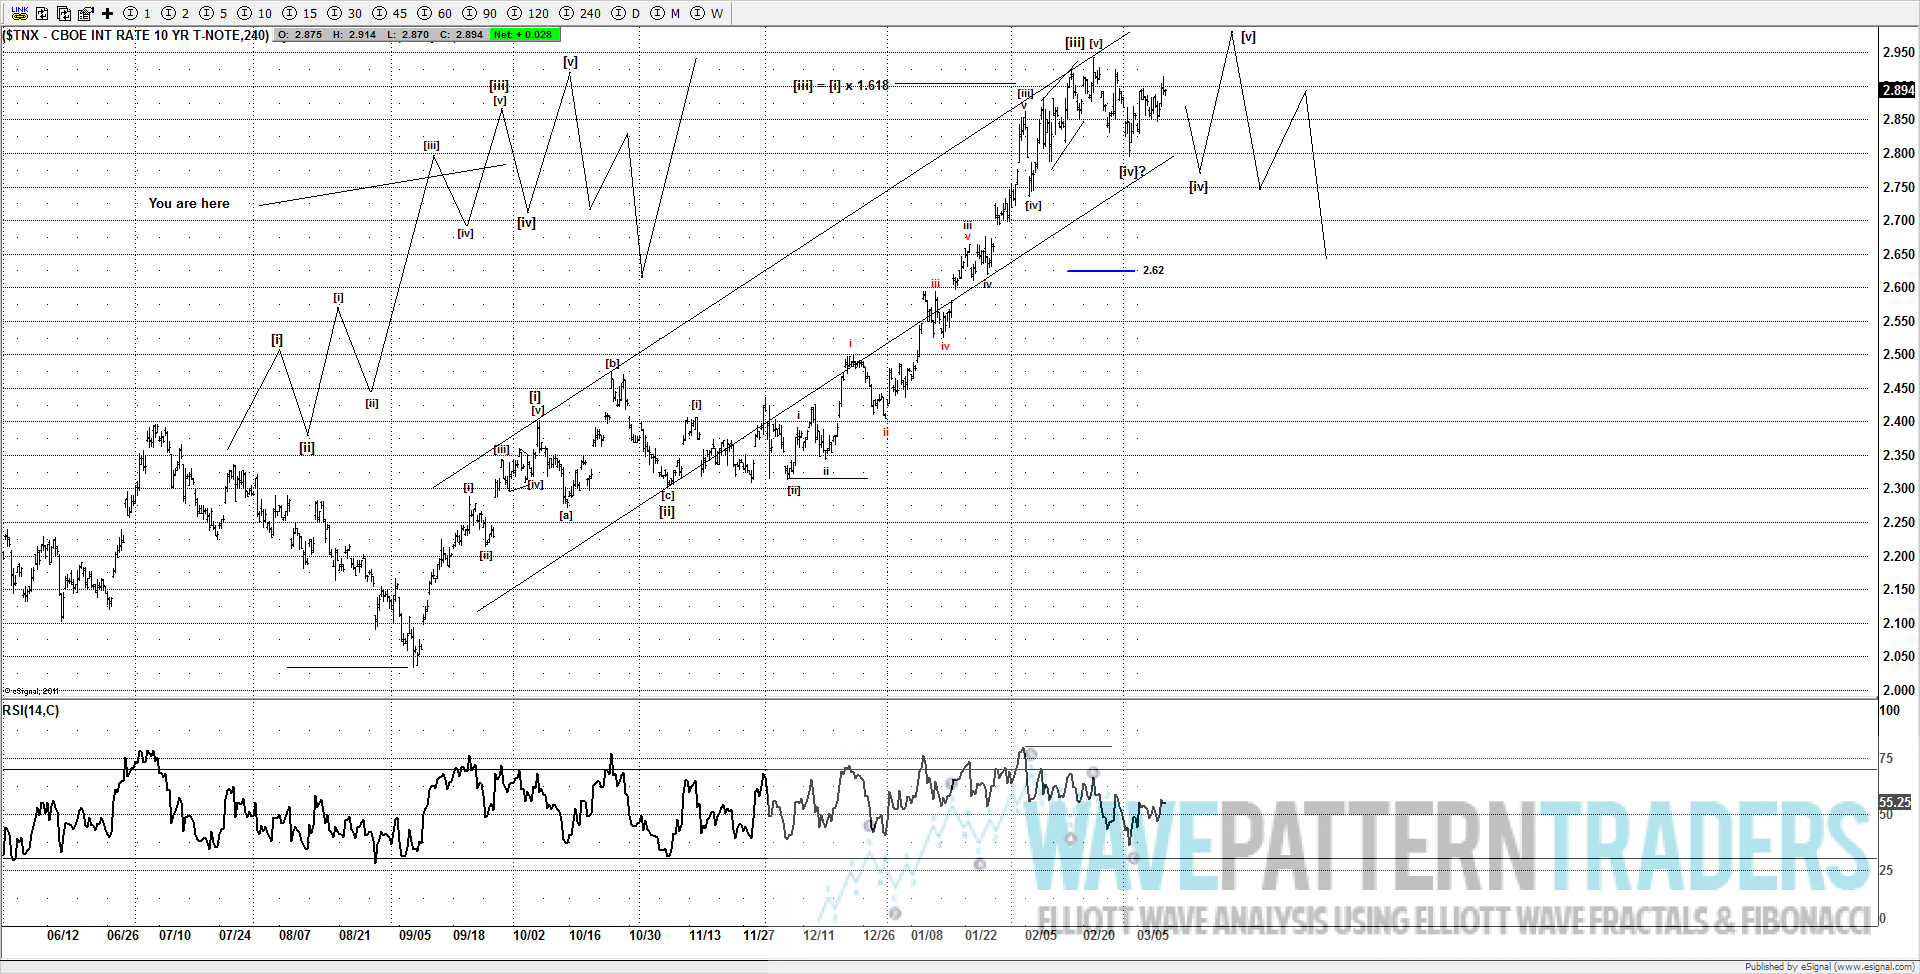Click the blue 2.62 horizontal line
Image resolution: width=1920 pixels, height=974 pixels.
click(1100, 270)
